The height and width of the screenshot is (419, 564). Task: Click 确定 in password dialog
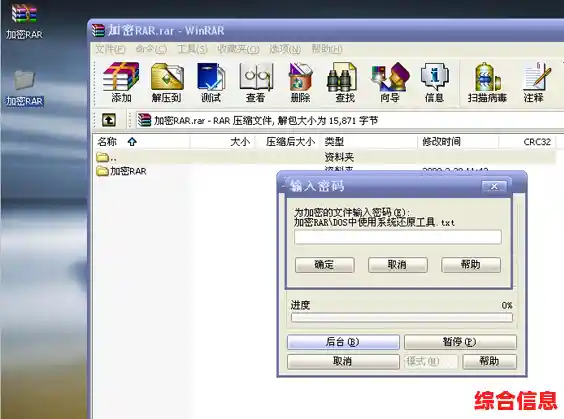point(324,265)
